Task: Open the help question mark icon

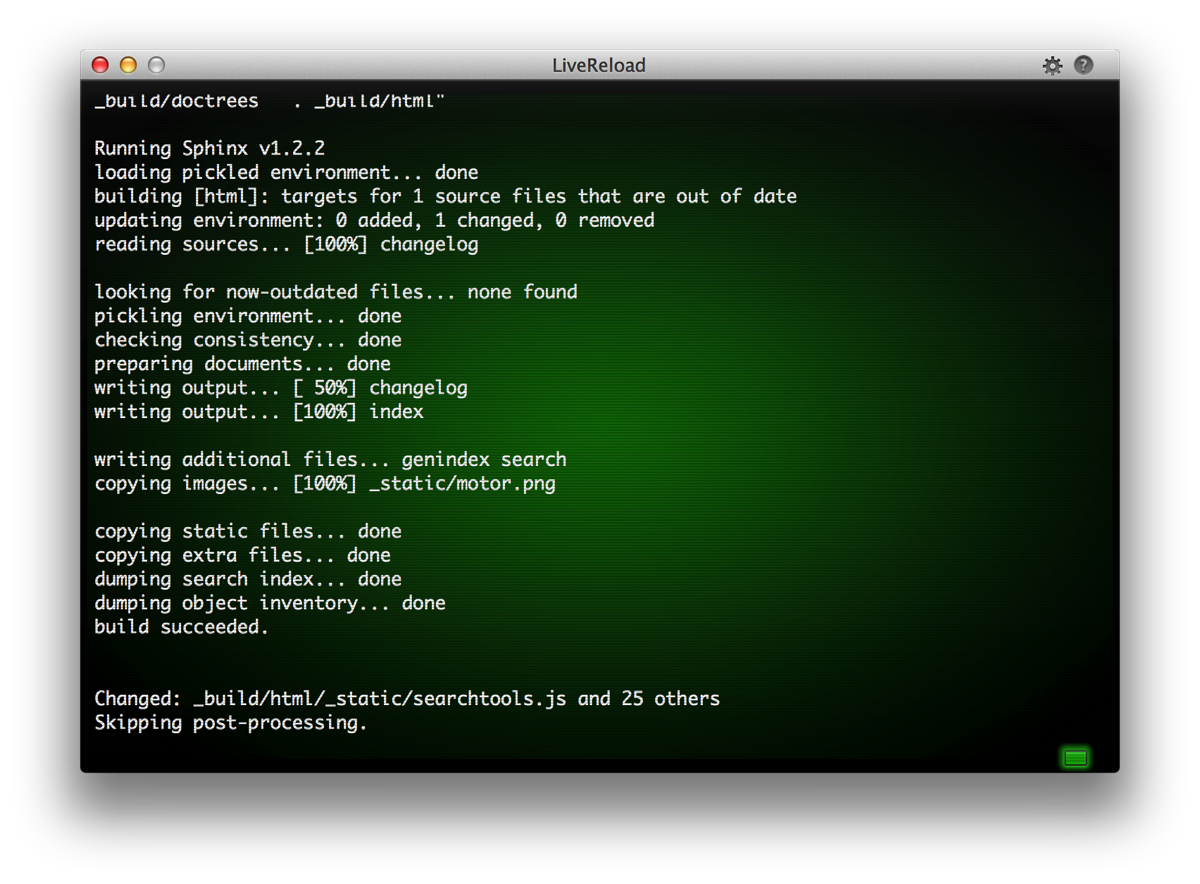Action: pos(1084,65)
